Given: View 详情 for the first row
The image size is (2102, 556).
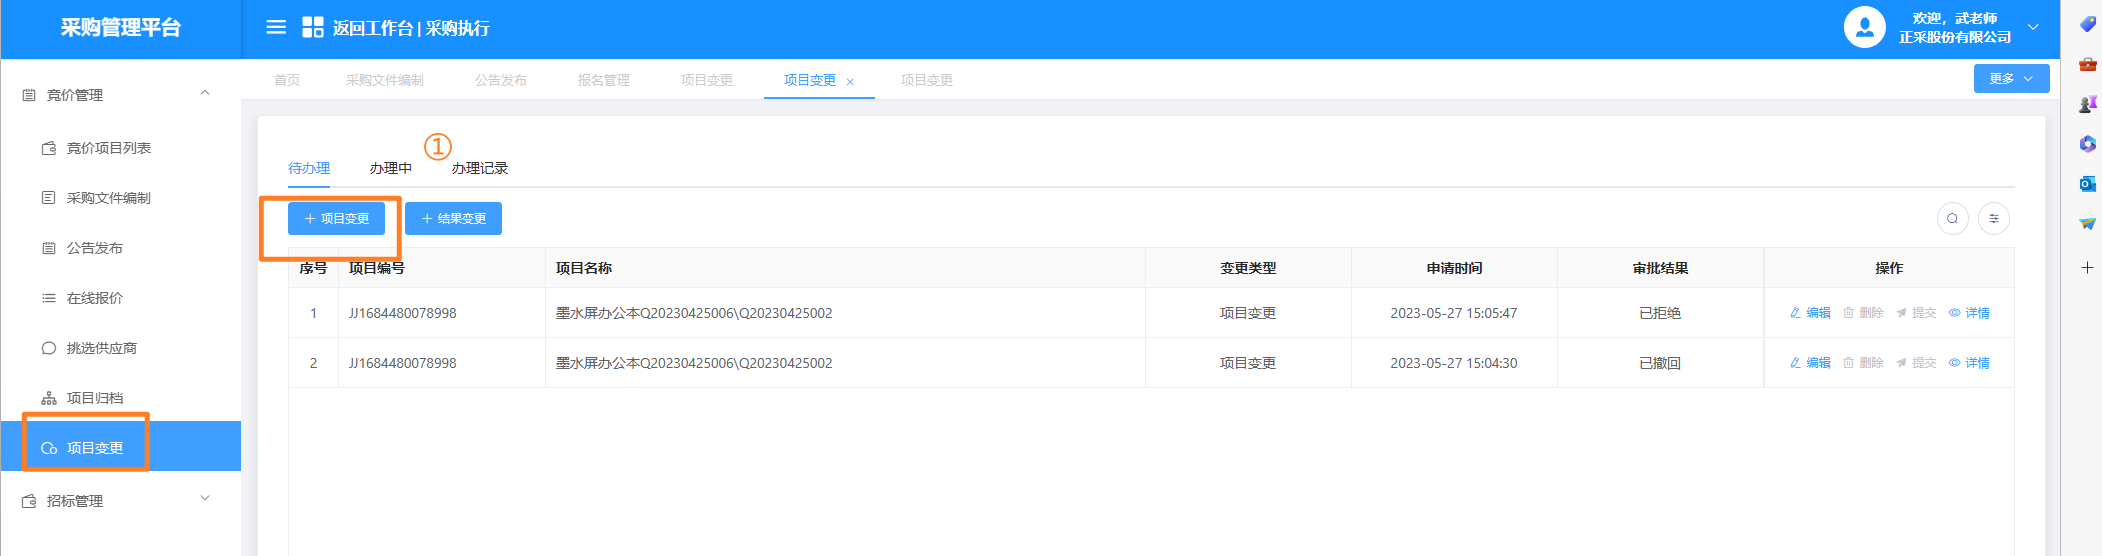Looking at the screenshot, I should (1969, 313).
